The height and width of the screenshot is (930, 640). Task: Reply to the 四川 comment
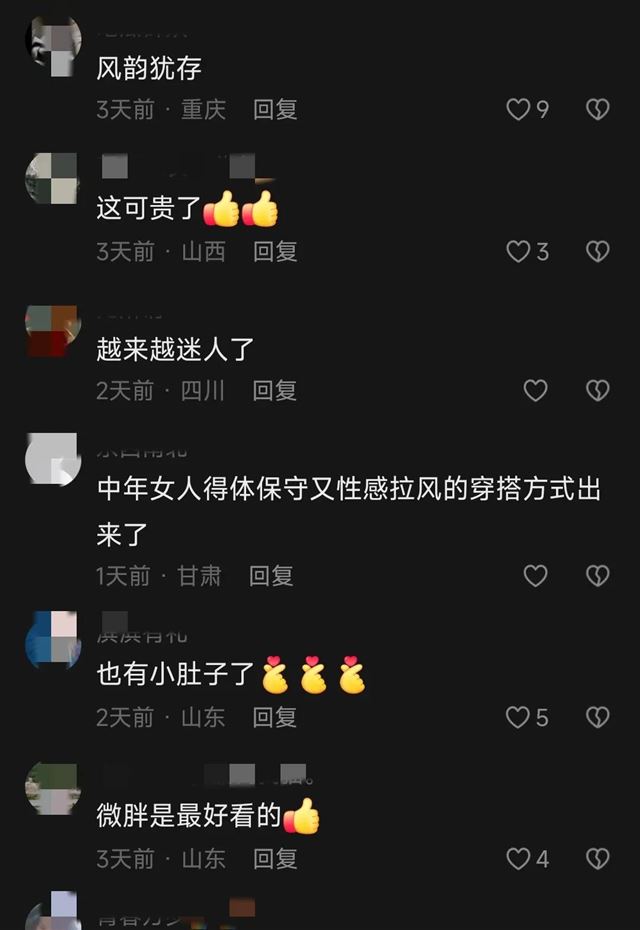pyautogui.click(x=275, y=390)
